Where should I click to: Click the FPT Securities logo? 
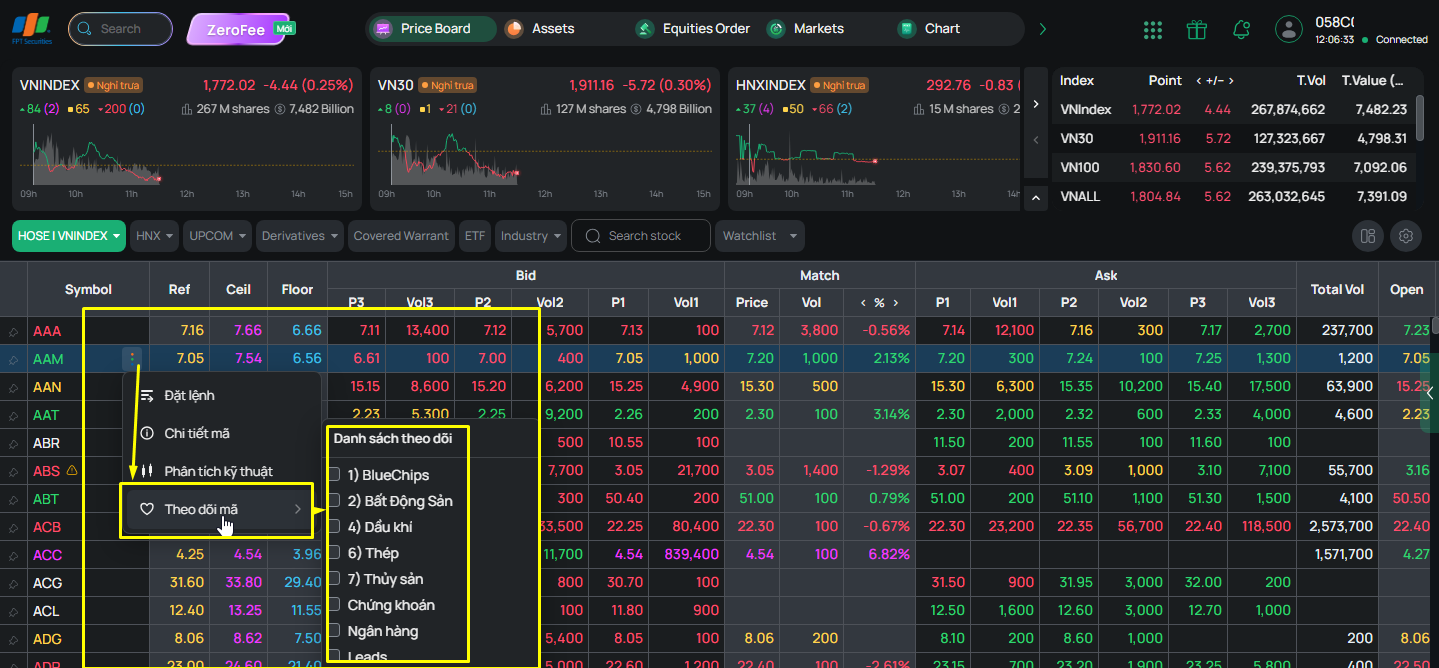pyautogui.click(x=32, y=29)
